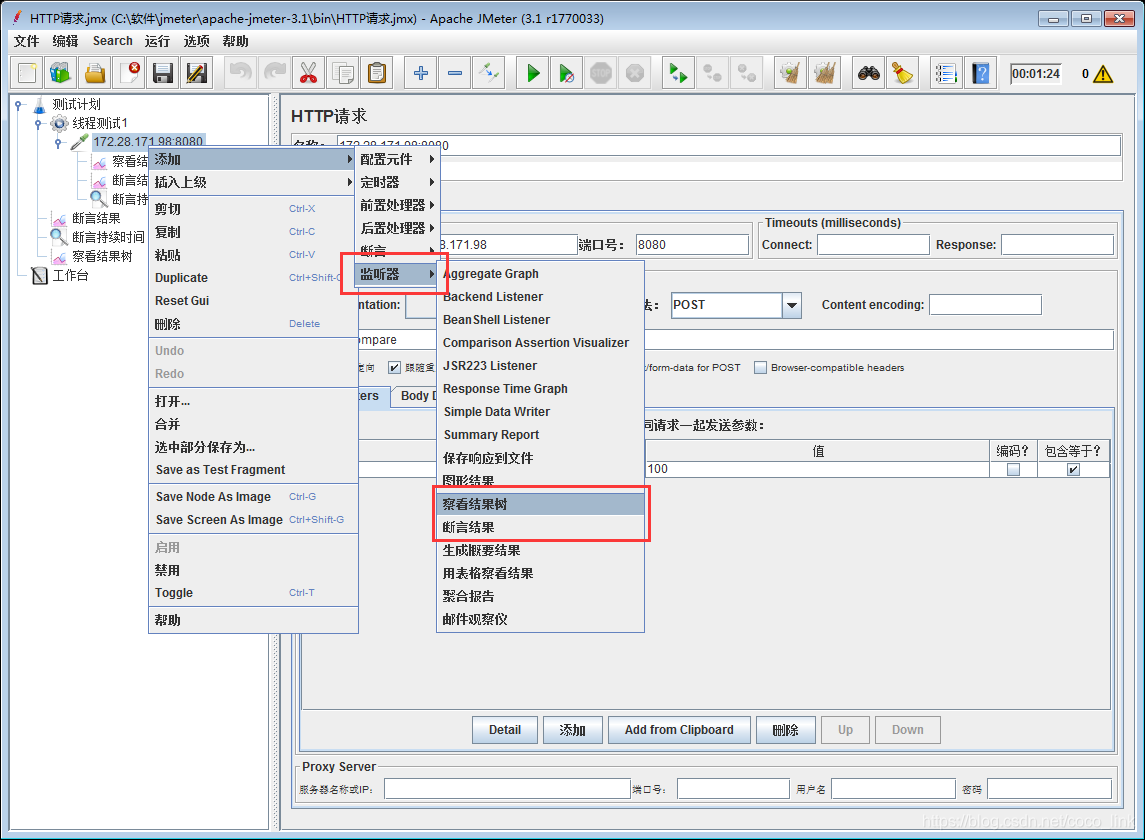Click the value cell containing 100
Image resolution: width=1145 pixels, height=840 pixels.
tap(817, 469)
